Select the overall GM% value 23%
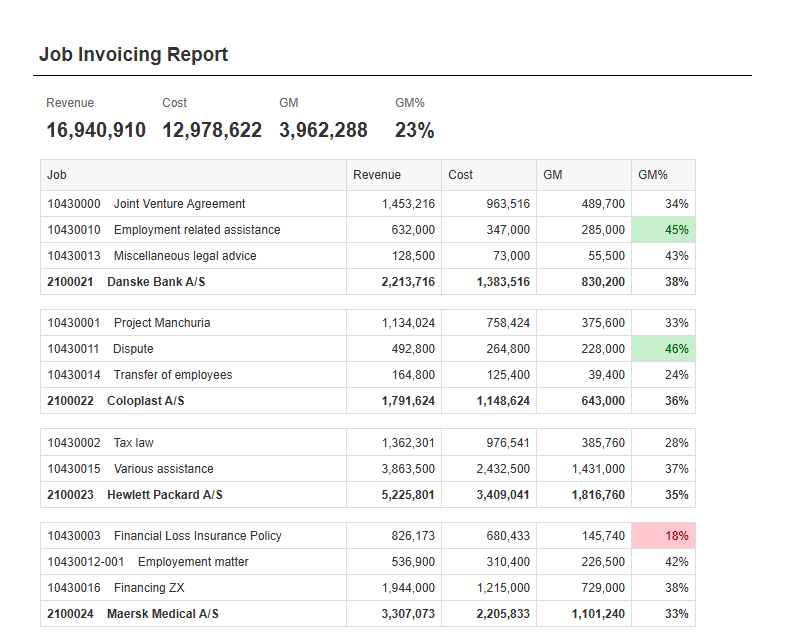Viewport: 791px width, 632px height. point(414,130)
